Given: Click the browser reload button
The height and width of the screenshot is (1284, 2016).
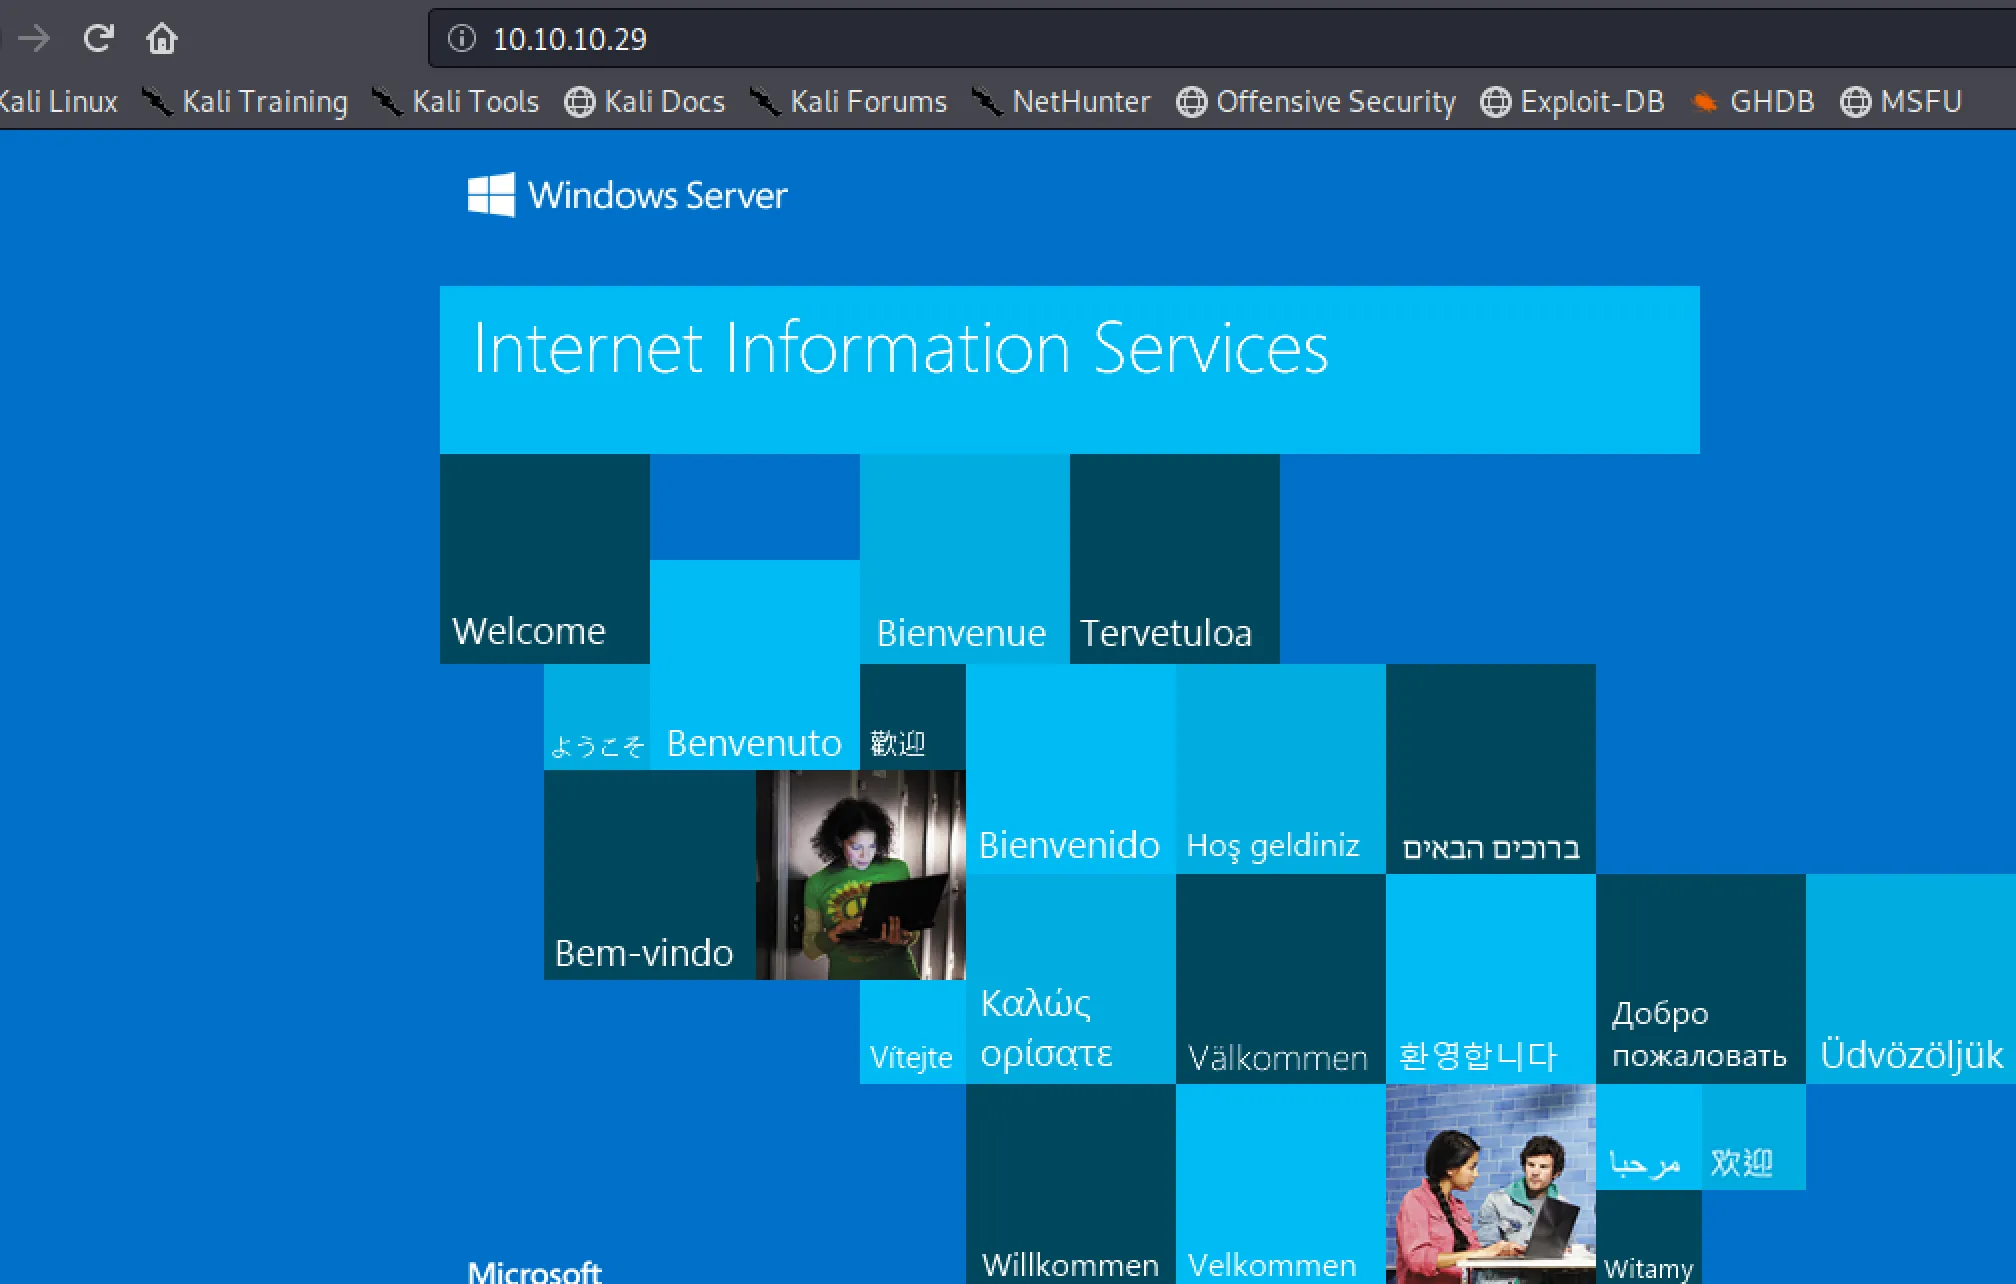Looking at the screenshot, I should pos(98,39).
